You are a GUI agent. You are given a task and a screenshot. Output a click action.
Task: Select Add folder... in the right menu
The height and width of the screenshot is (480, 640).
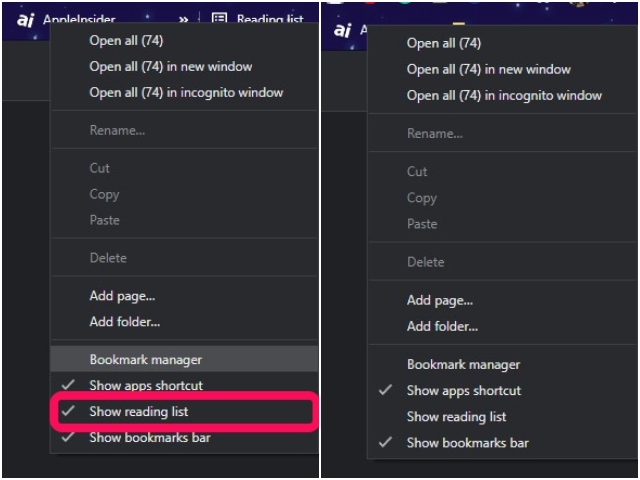point(442,326)
